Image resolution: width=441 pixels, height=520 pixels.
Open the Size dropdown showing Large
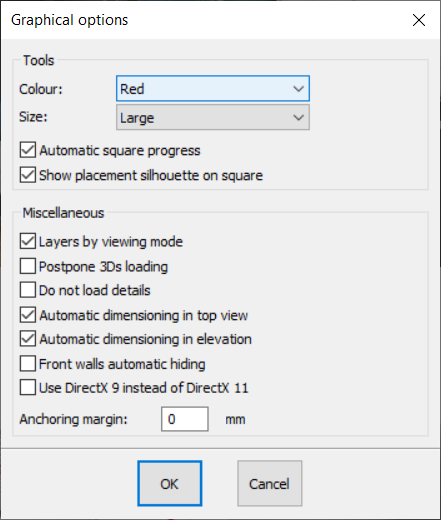[213, 117]
